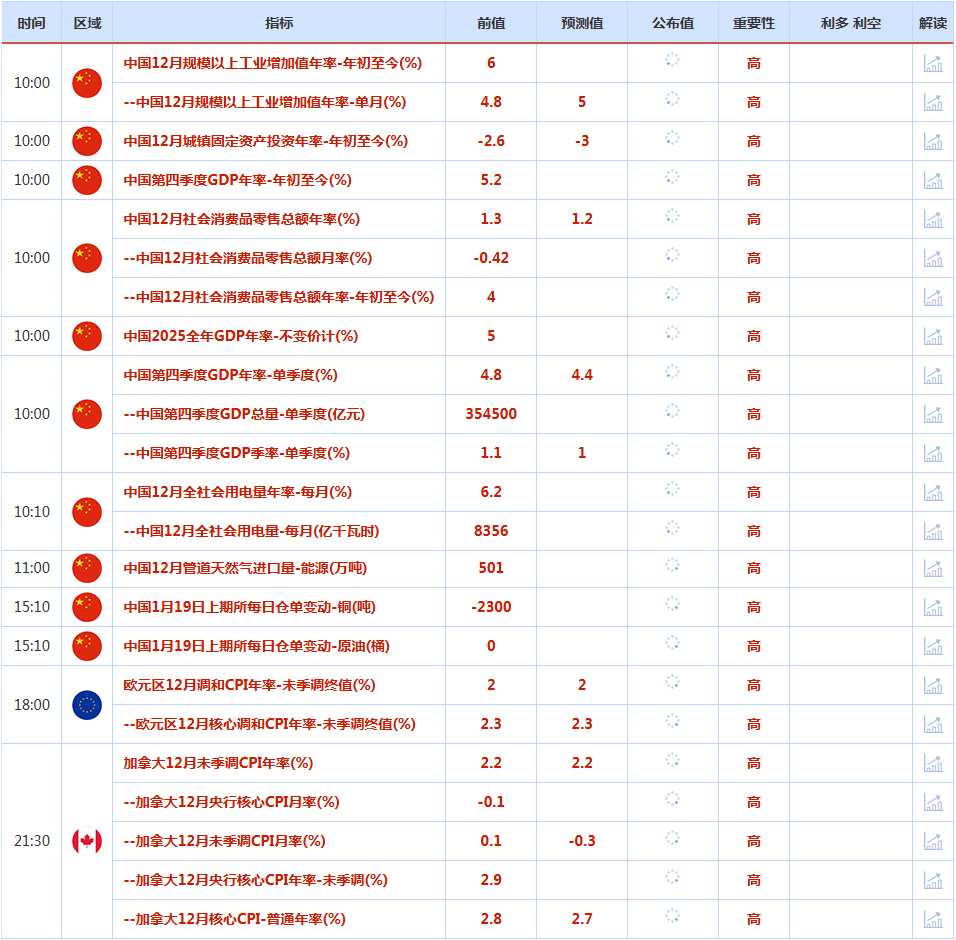This screenshot has width=956, height=940.
Task: Open chart icon for 社会消费品零售总额年率-年初至今 row
Action: (x=933, y=297)
